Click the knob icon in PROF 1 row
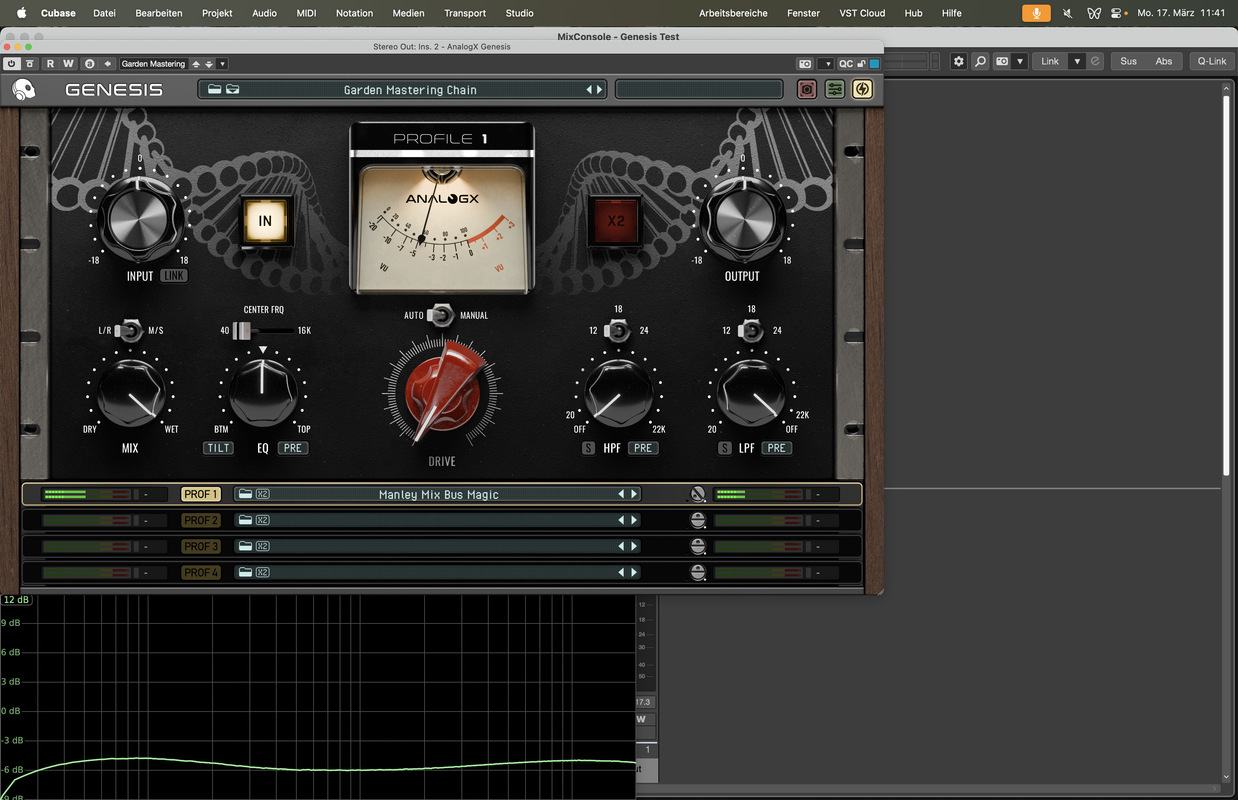 [x=697, y=494]
